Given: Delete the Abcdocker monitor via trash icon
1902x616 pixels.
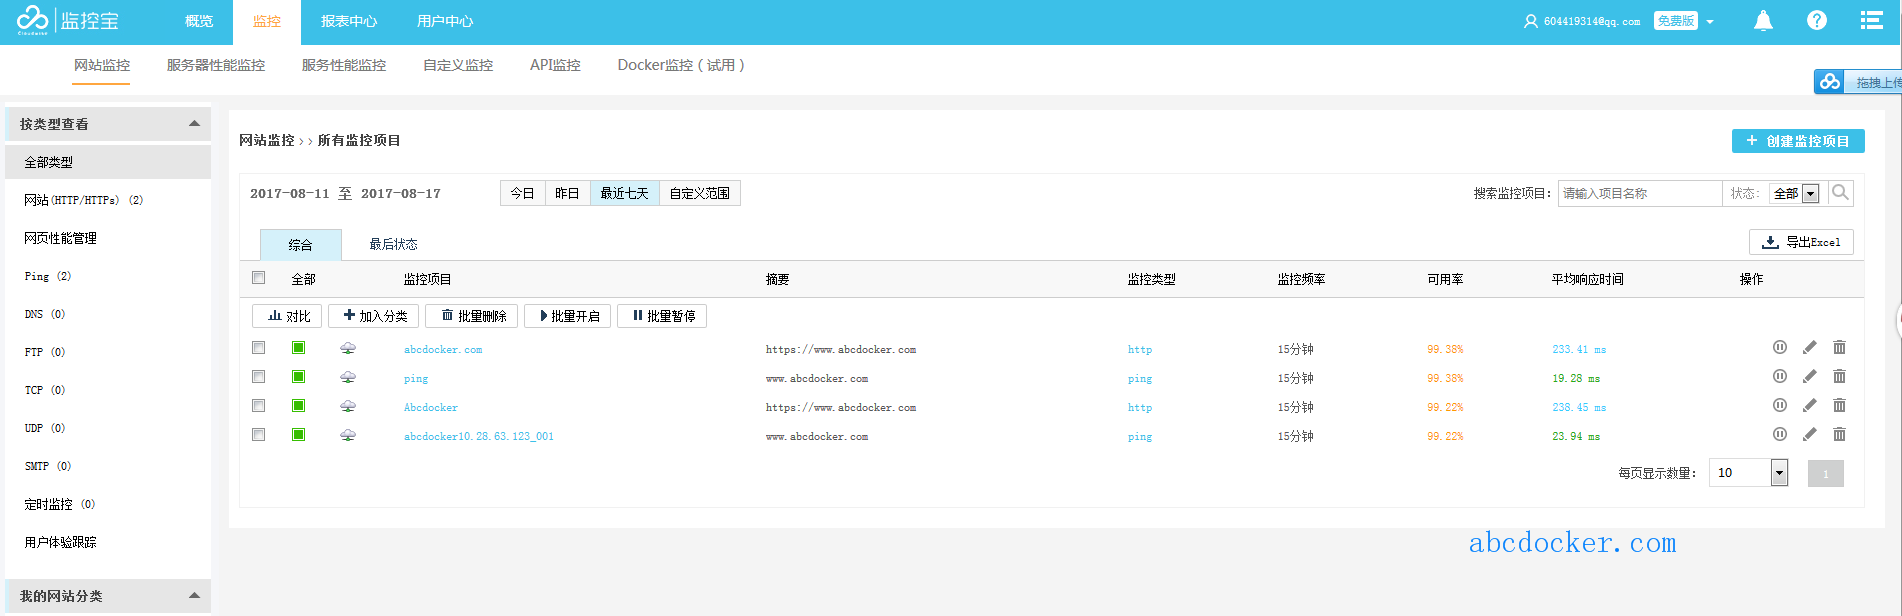Looking at the screenshot, I should point(1839,406).
